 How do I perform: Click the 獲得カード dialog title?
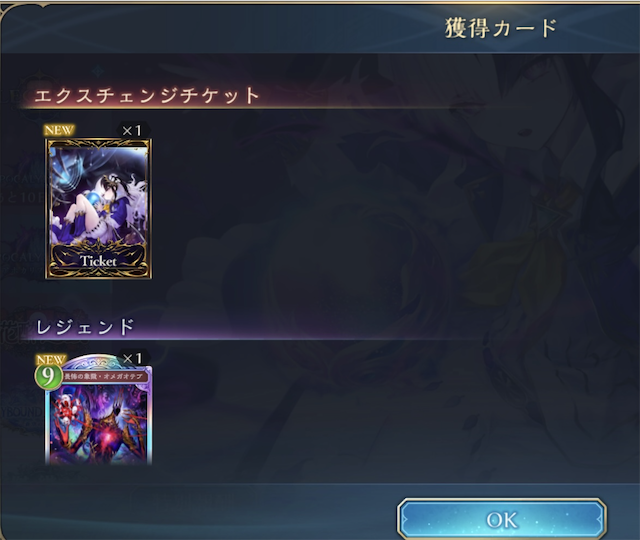point(501,28)
